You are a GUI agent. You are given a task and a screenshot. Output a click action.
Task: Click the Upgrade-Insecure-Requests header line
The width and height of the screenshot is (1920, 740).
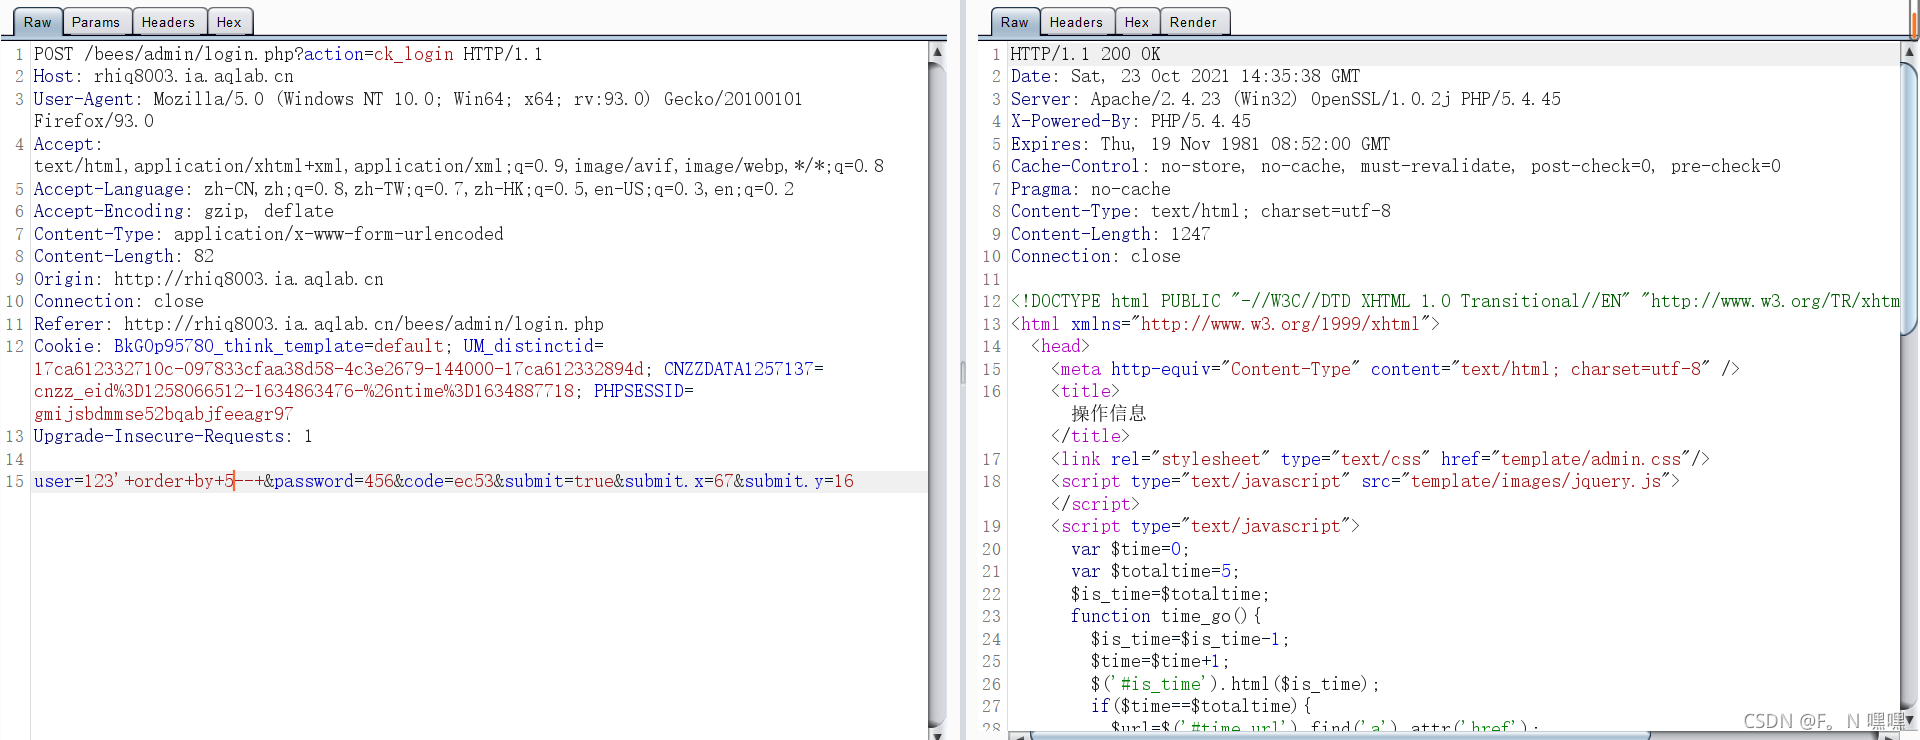coord(173,436)
